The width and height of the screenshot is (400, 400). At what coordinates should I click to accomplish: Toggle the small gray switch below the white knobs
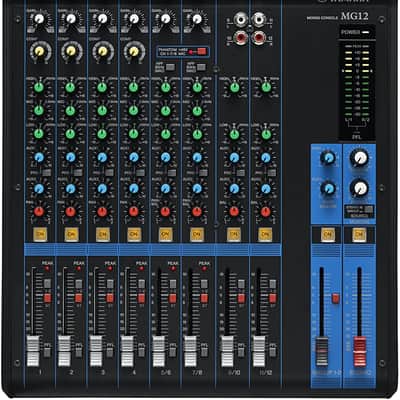(x=368, y=209)
